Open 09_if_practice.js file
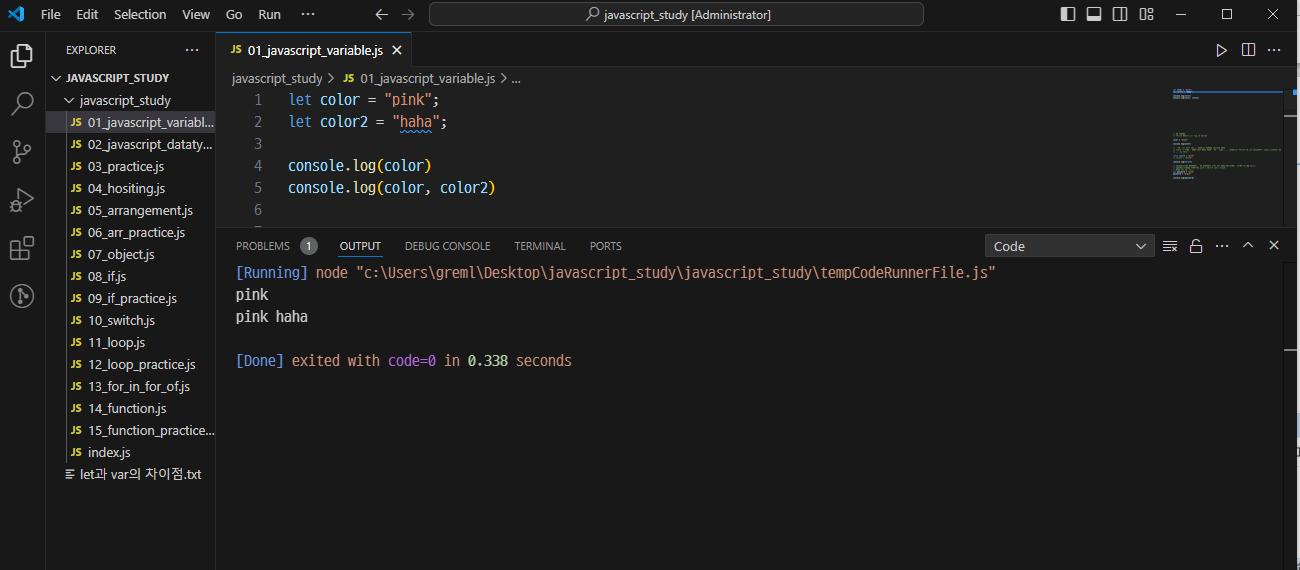1300x570 pixels. pos(131,298)
